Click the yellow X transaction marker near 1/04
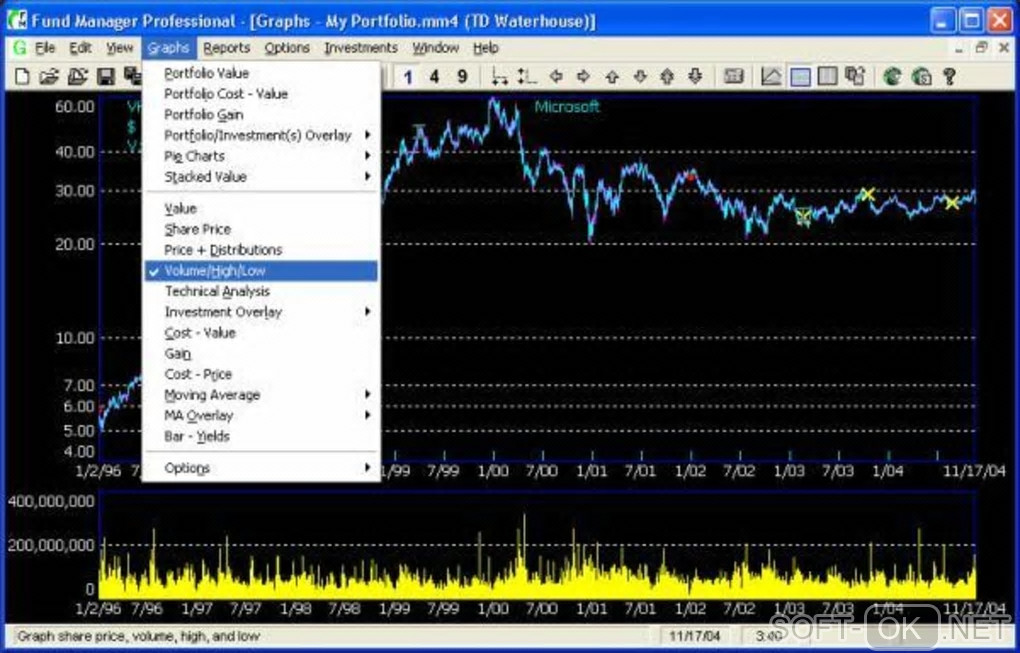The width and height of the screenshot is (1020, 653). pyautogui.click(x=867, y=194)
